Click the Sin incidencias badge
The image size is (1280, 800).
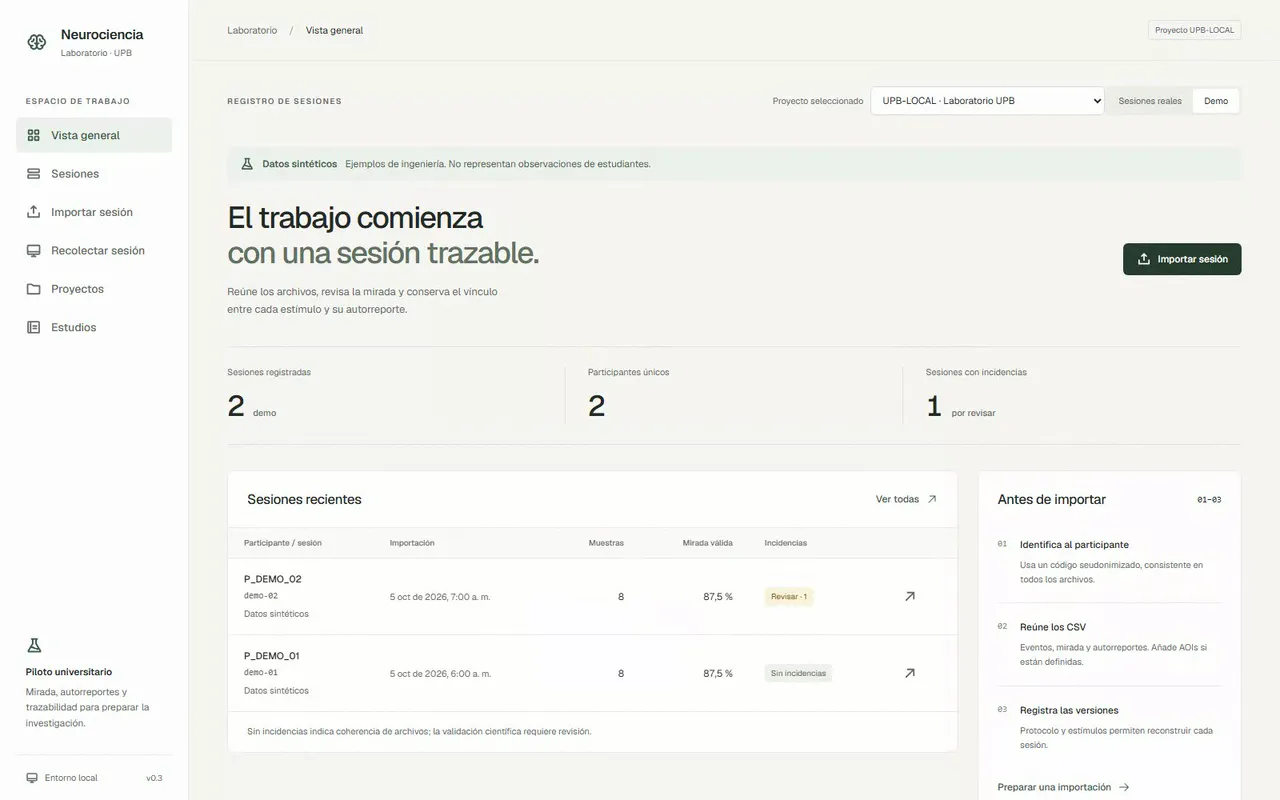(798, 673)
